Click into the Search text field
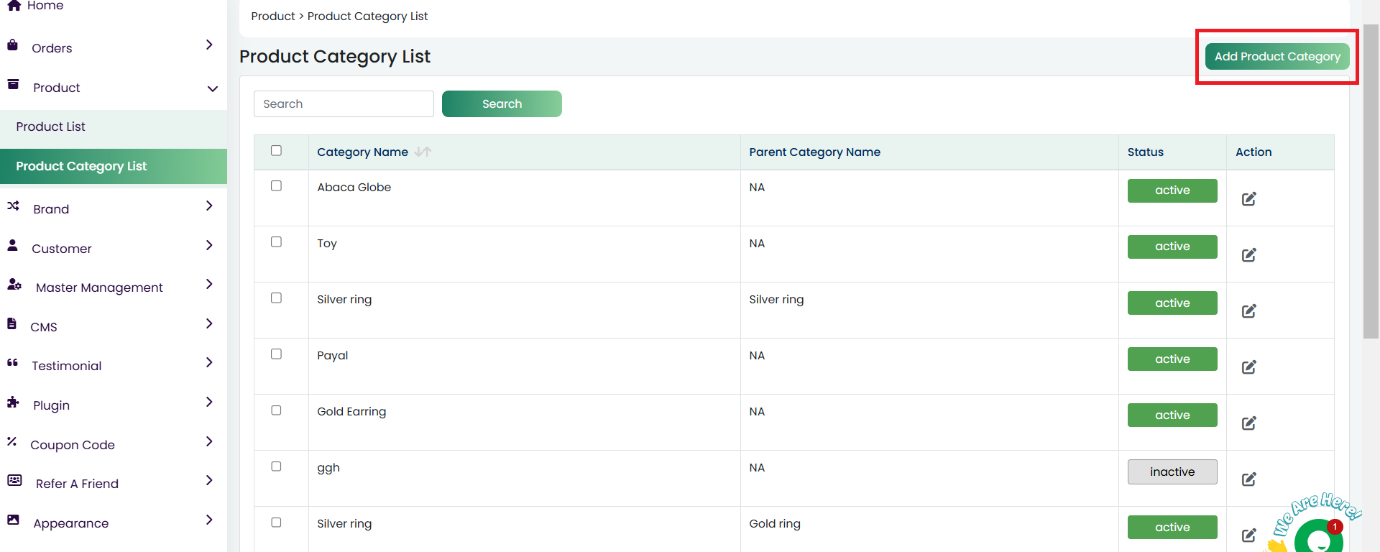Image resolution: width=1380 pixels, height=552 pixels. [343, 104]
